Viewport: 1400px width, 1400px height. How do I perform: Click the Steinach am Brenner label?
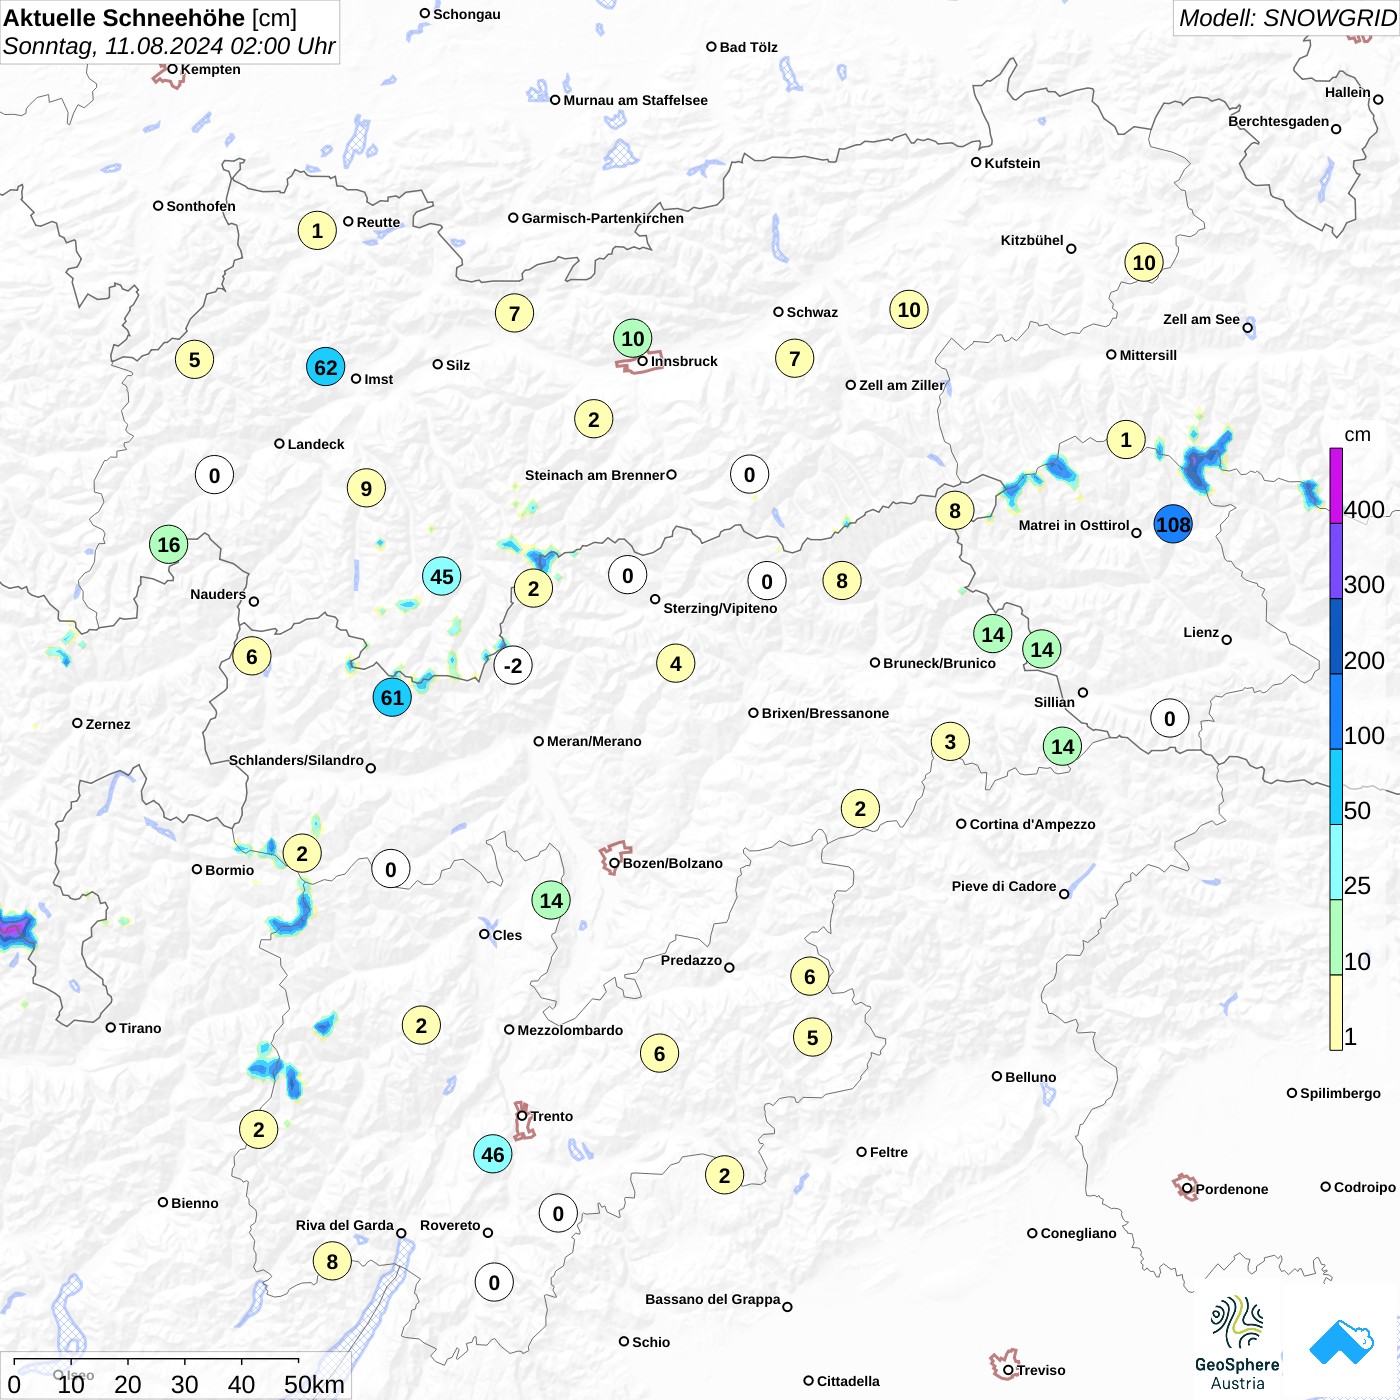(x=594, y=475)
